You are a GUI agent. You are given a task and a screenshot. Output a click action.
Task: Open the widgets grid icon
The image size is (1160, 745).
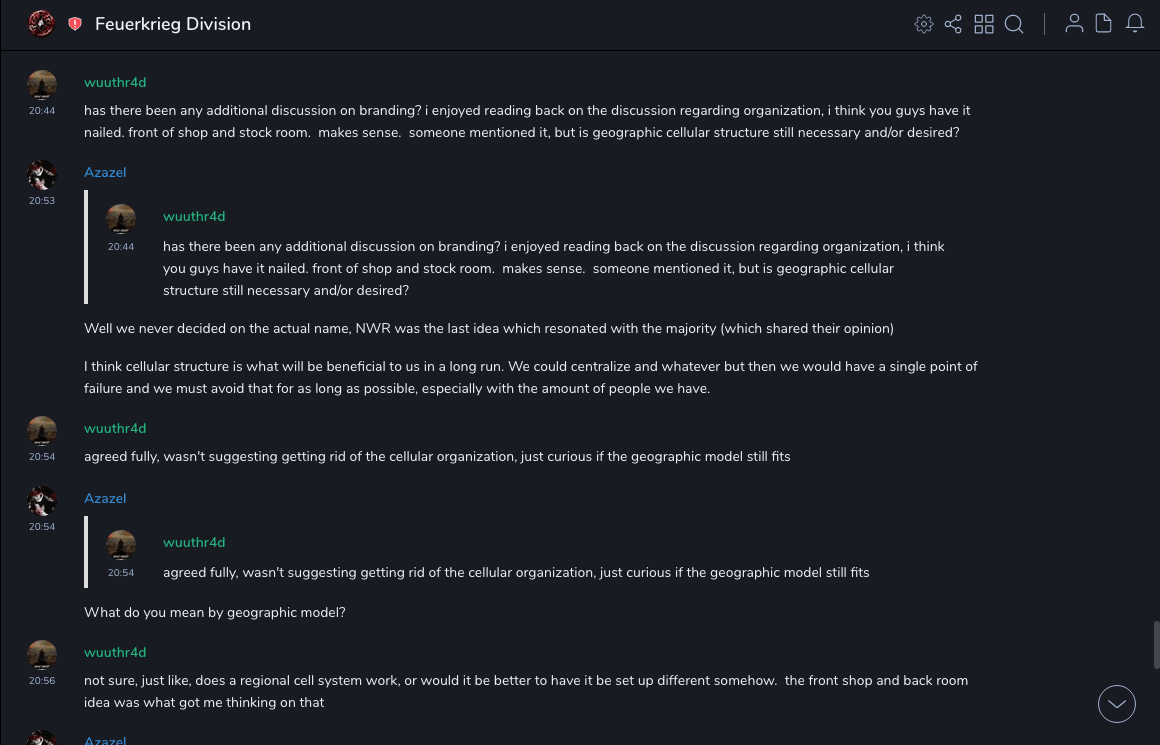[984, 24]
